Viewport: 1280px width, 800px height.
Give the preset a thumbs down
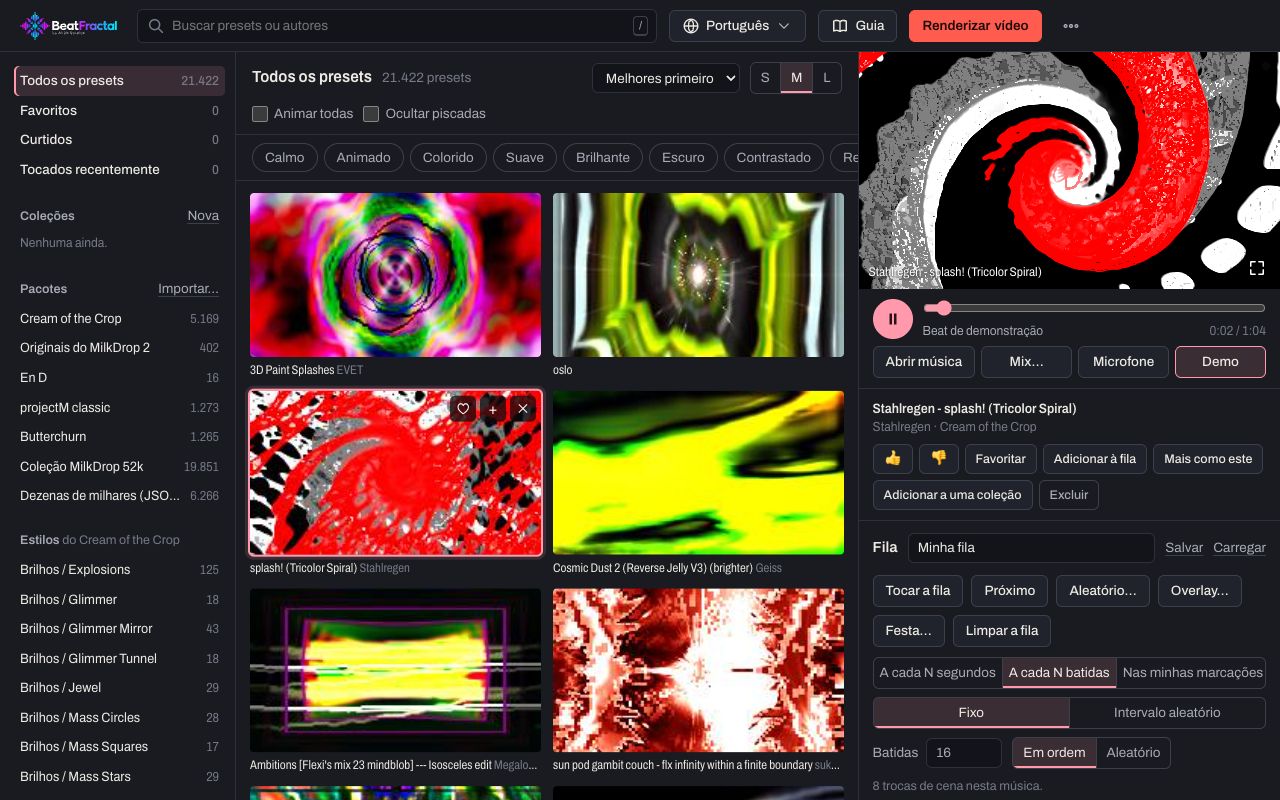tap(939, 458)
